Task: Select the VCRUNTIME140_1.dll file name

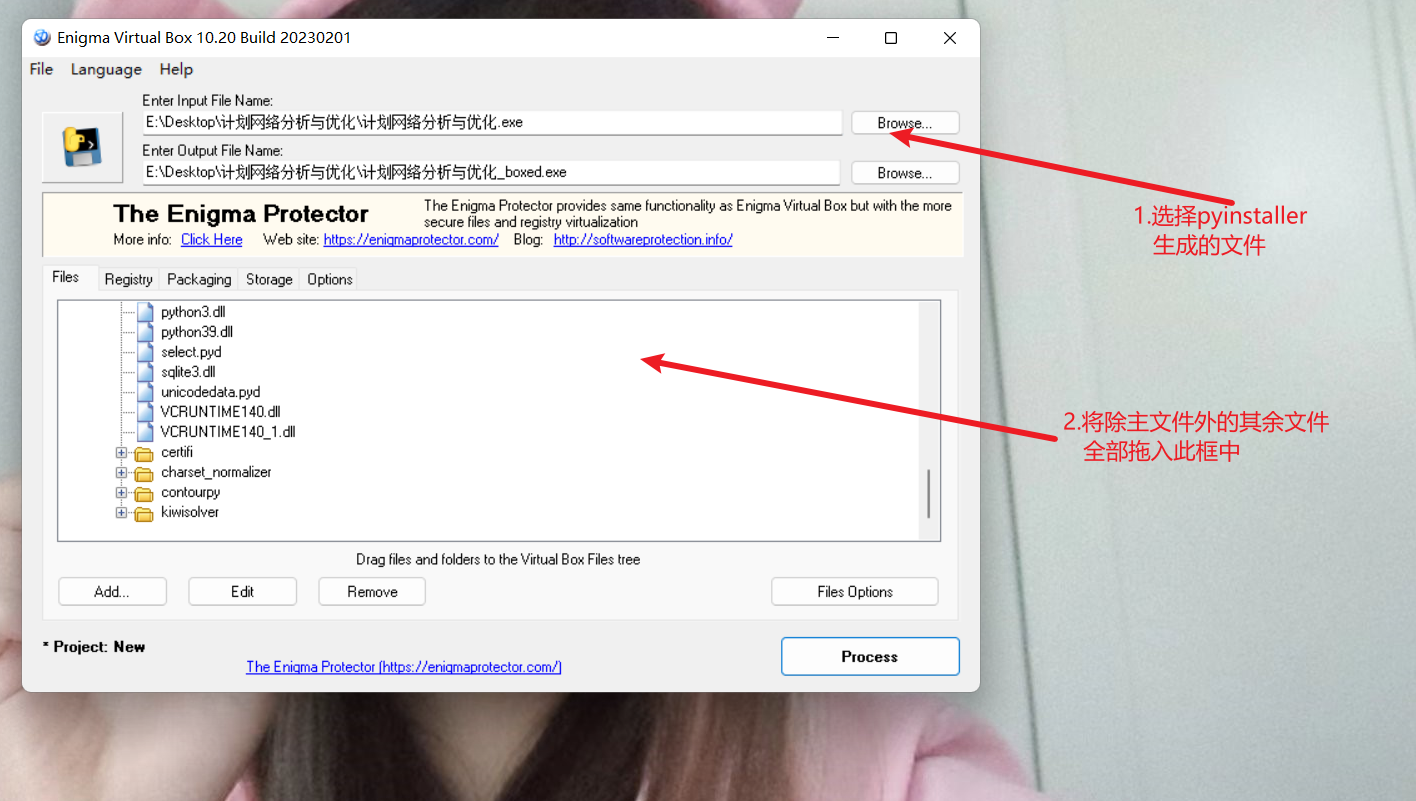Action: coord(228,432)
